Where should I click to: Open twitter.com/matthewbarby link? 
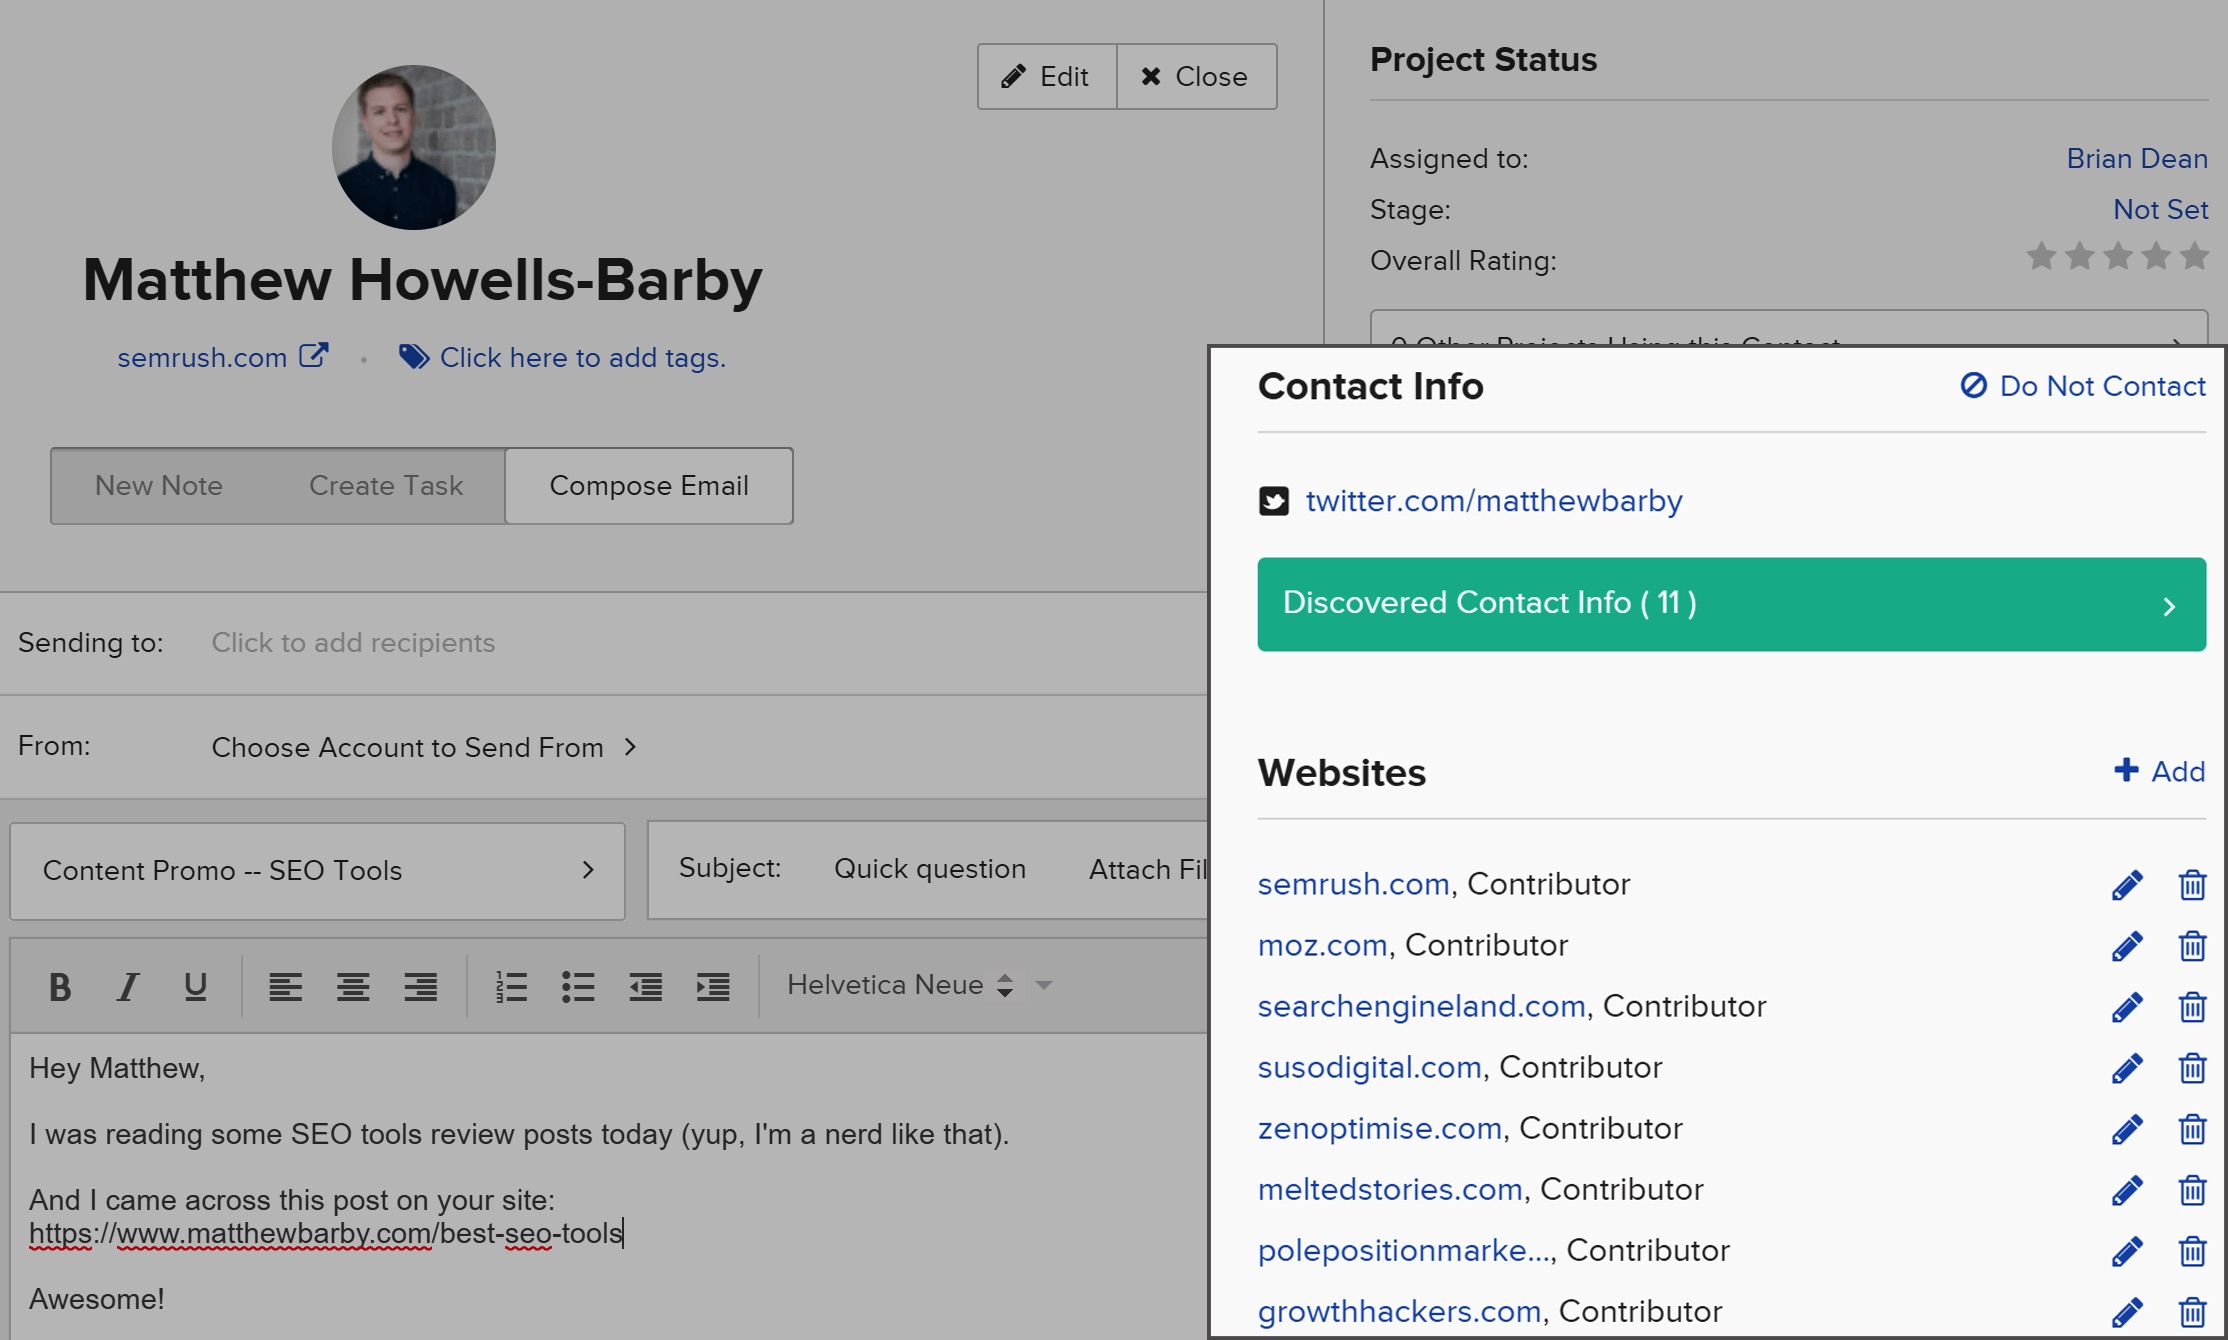(x=1494, y=501)
